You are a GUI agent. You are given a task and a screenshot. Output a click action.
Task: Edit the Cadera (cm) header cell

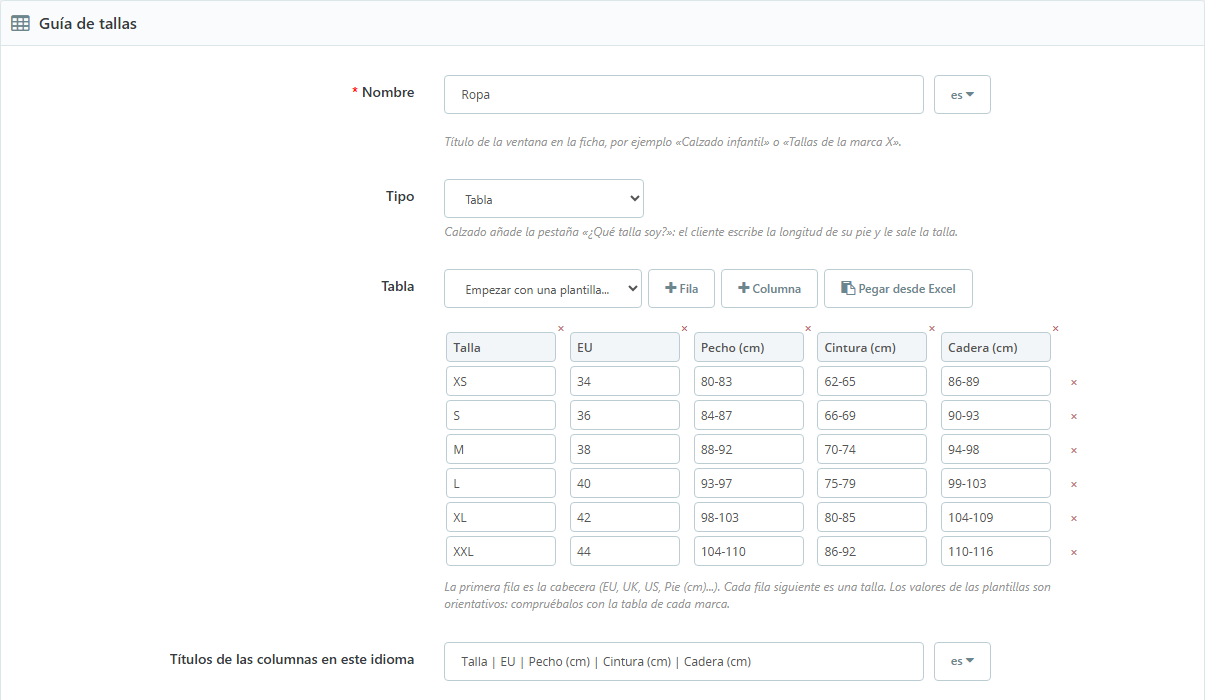pyautogui.click(x=996, y=347)
